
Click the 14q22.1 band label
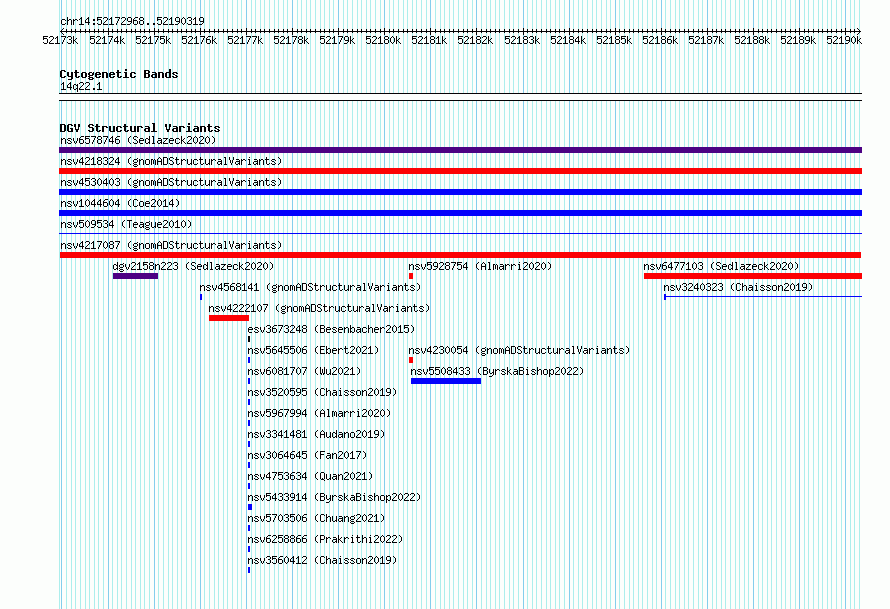coord(81,86)
